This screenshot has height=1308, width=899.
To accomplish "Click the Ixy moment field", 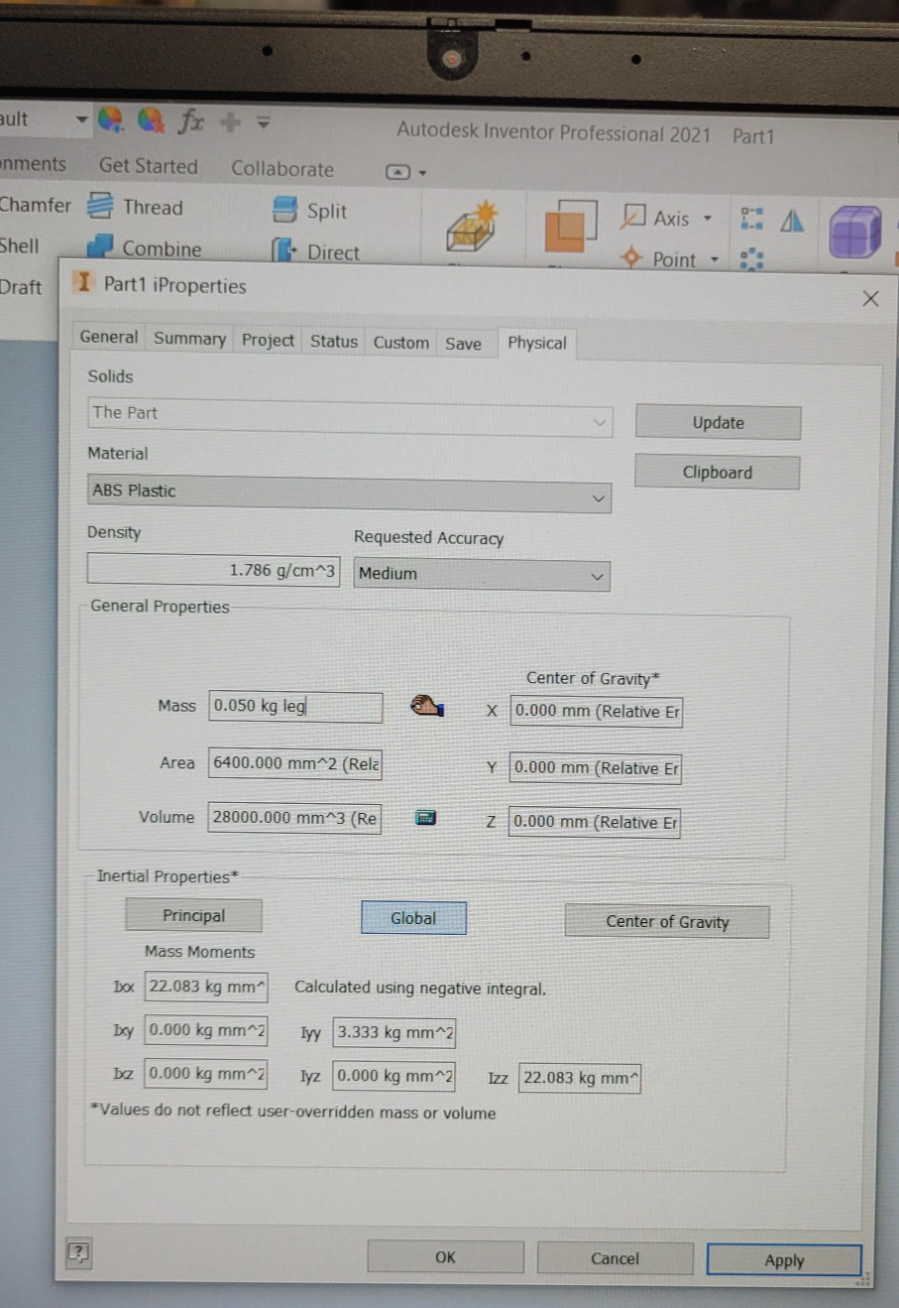I will pyautogui.click(x=206, y=1030).
